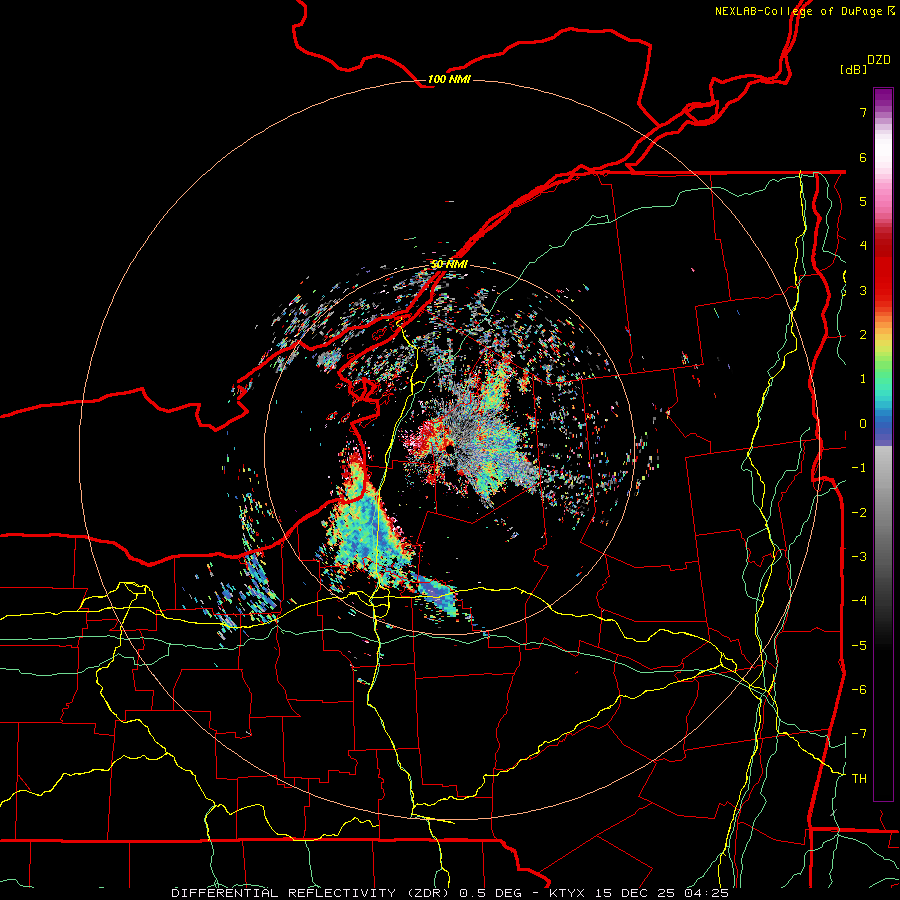This screenshot has height=900, width=900.
Task: Click the 0.5 DEG elevation text in footer
Action: (491, 893)
